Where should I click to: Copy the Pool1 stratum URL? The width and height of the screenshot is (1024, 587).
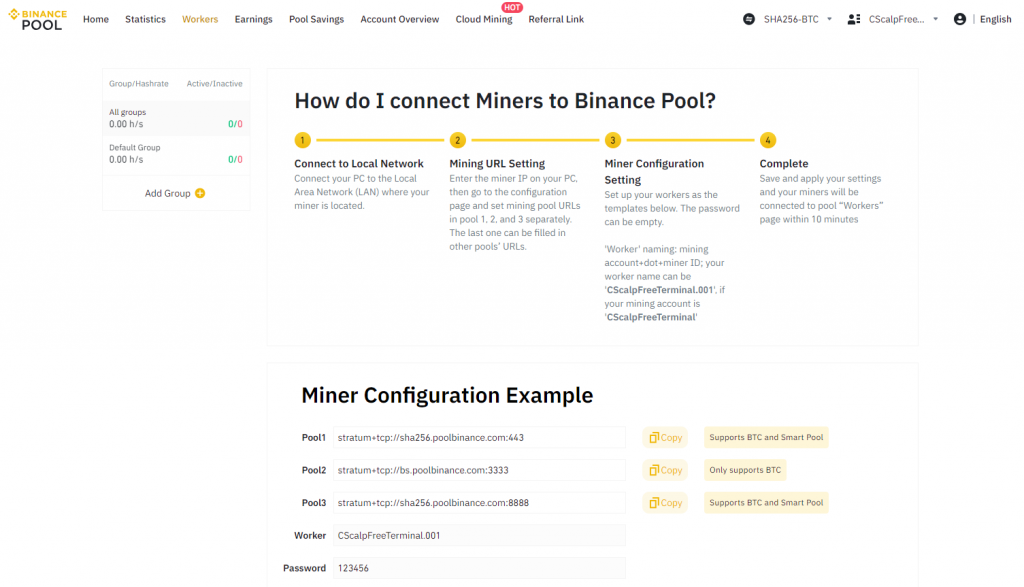pyautogui.click(x=664, y=437)
